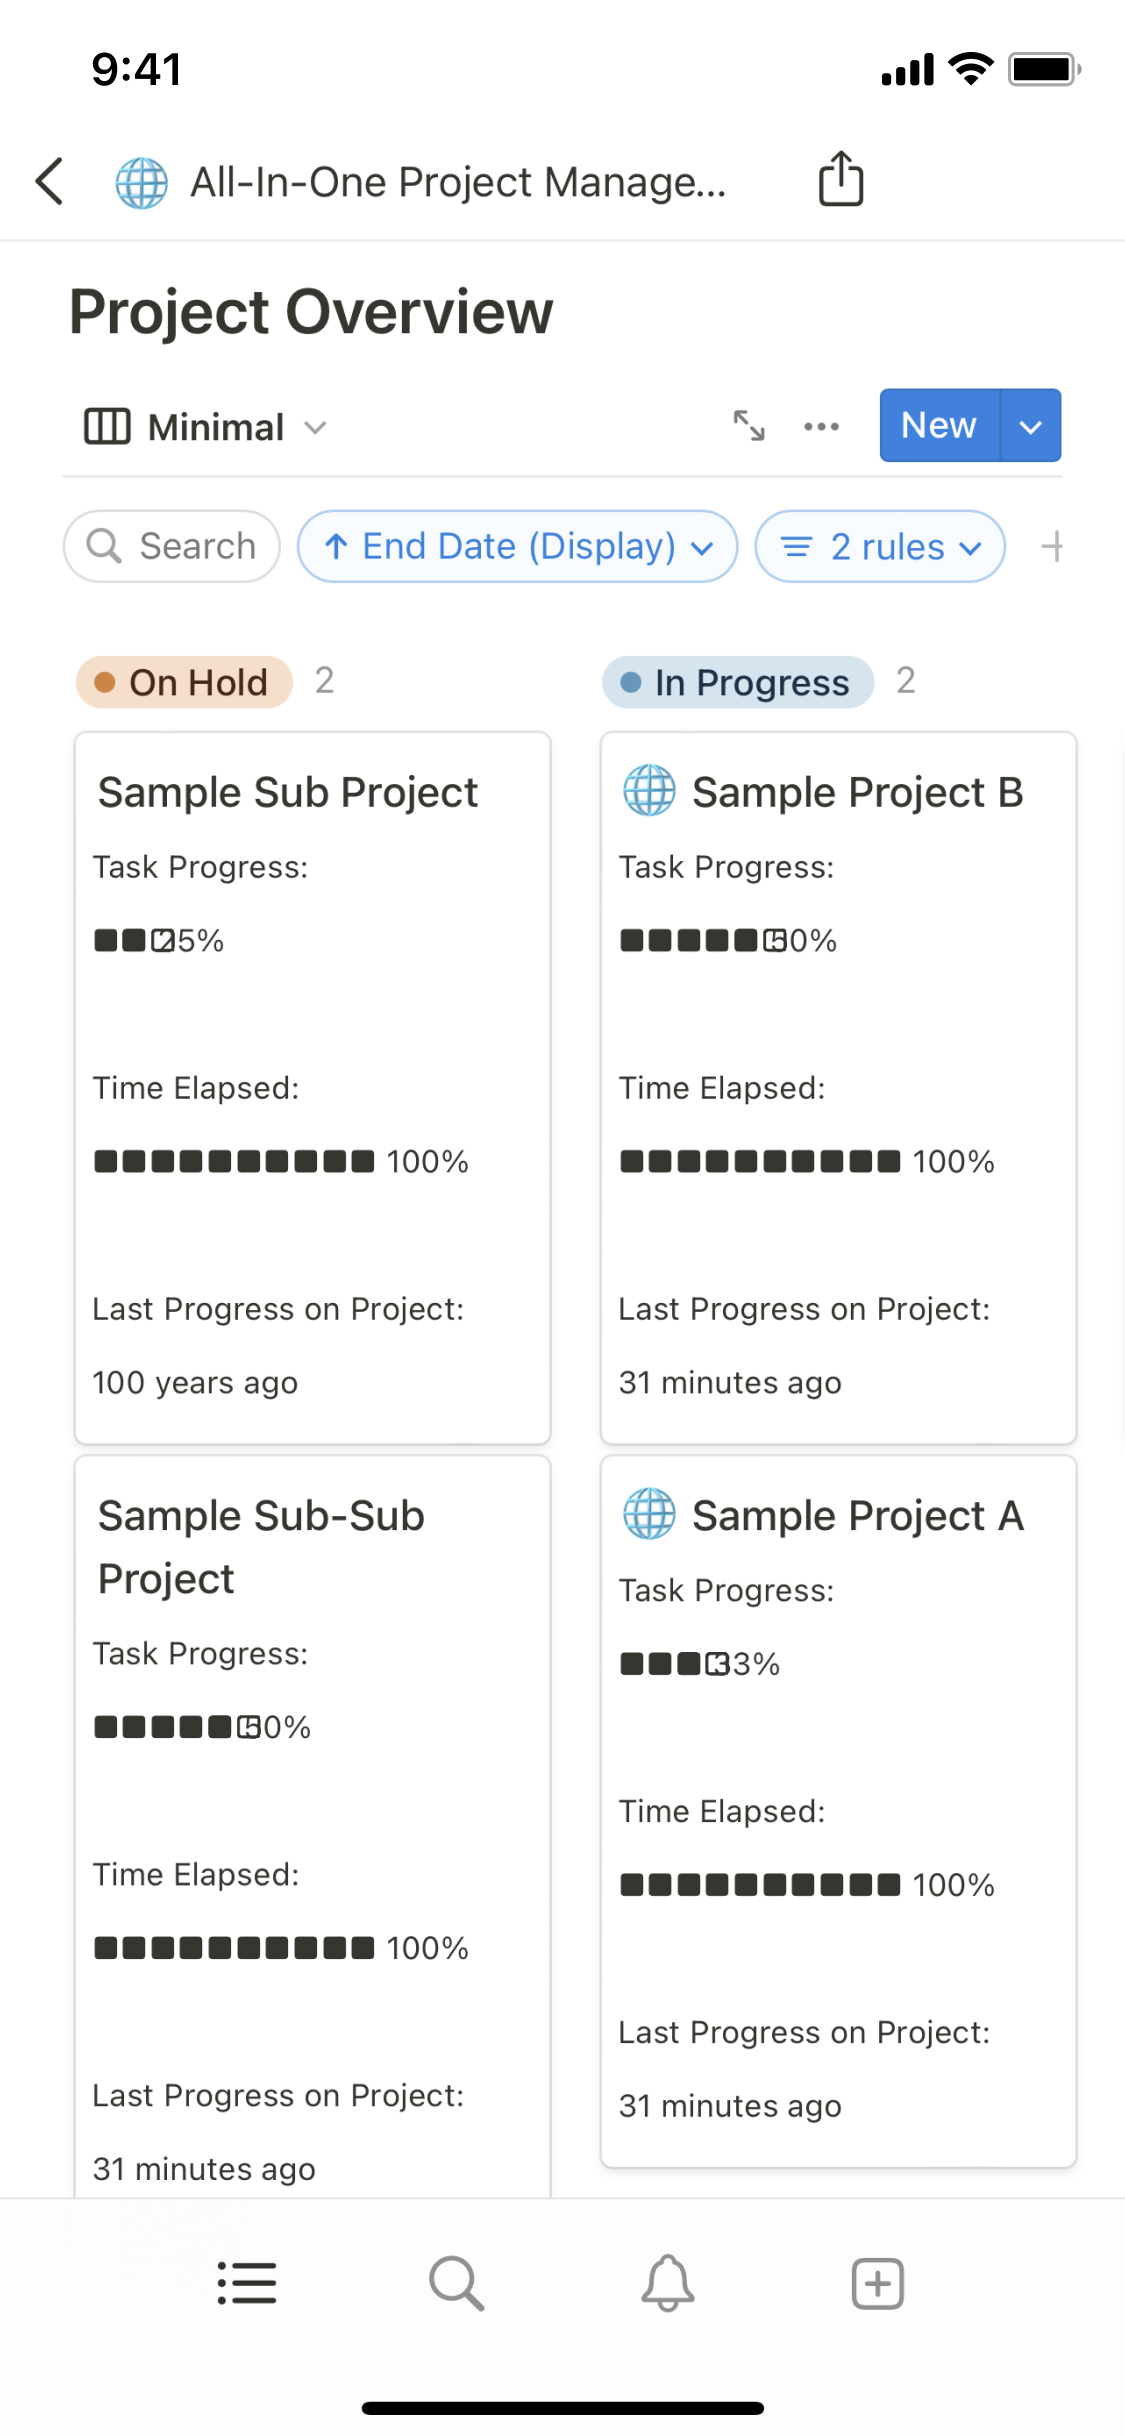This screenshot has height=2436, width=1125.
Task: Tap Sample Project A task progress bar
Action: tap(700, 1664)
